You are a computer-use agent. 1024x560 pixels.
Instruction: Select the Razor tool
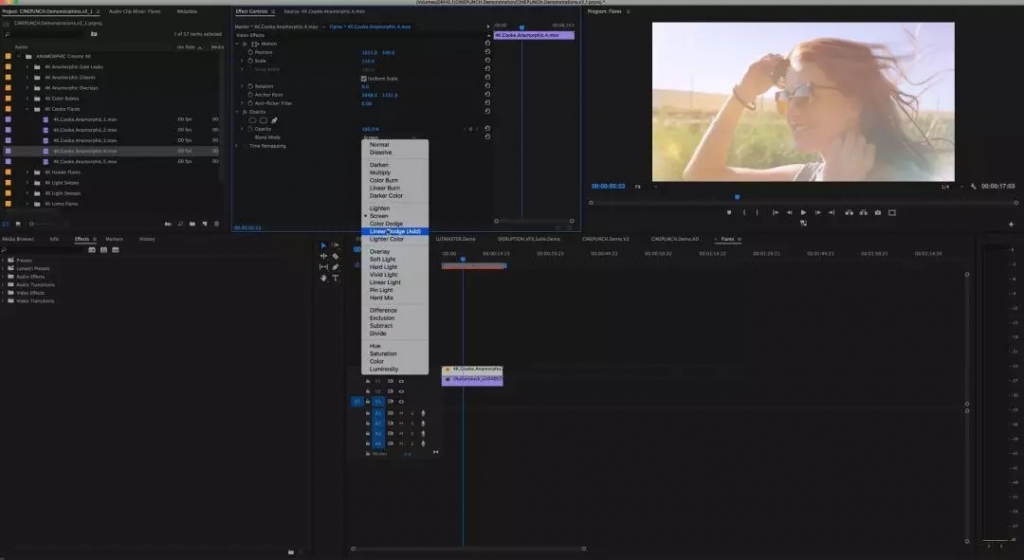[x=335, y=256]
